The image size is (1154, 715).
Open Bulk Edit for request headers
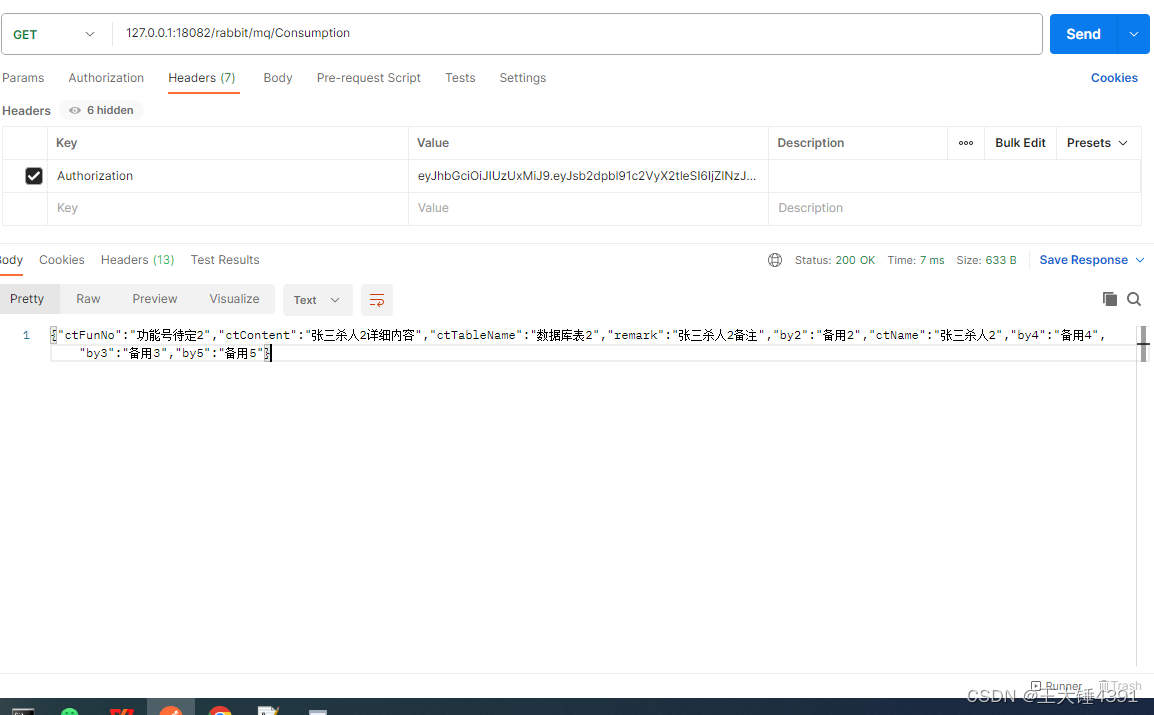[1020, 142]
